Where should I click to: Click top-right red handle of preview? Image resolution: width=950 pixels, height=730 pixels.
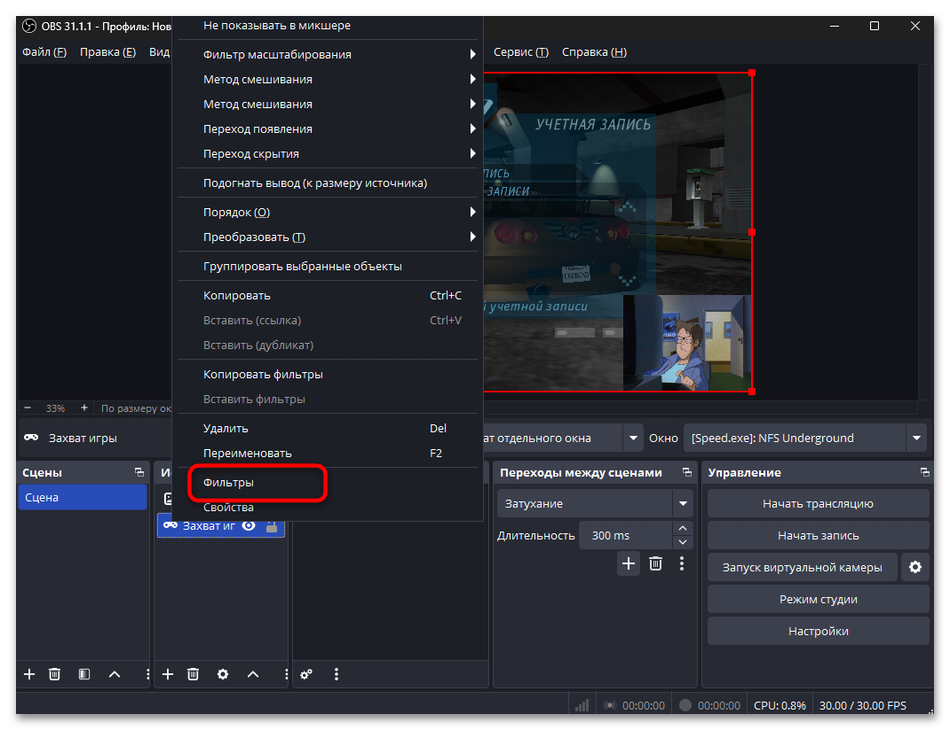[752, 73]
